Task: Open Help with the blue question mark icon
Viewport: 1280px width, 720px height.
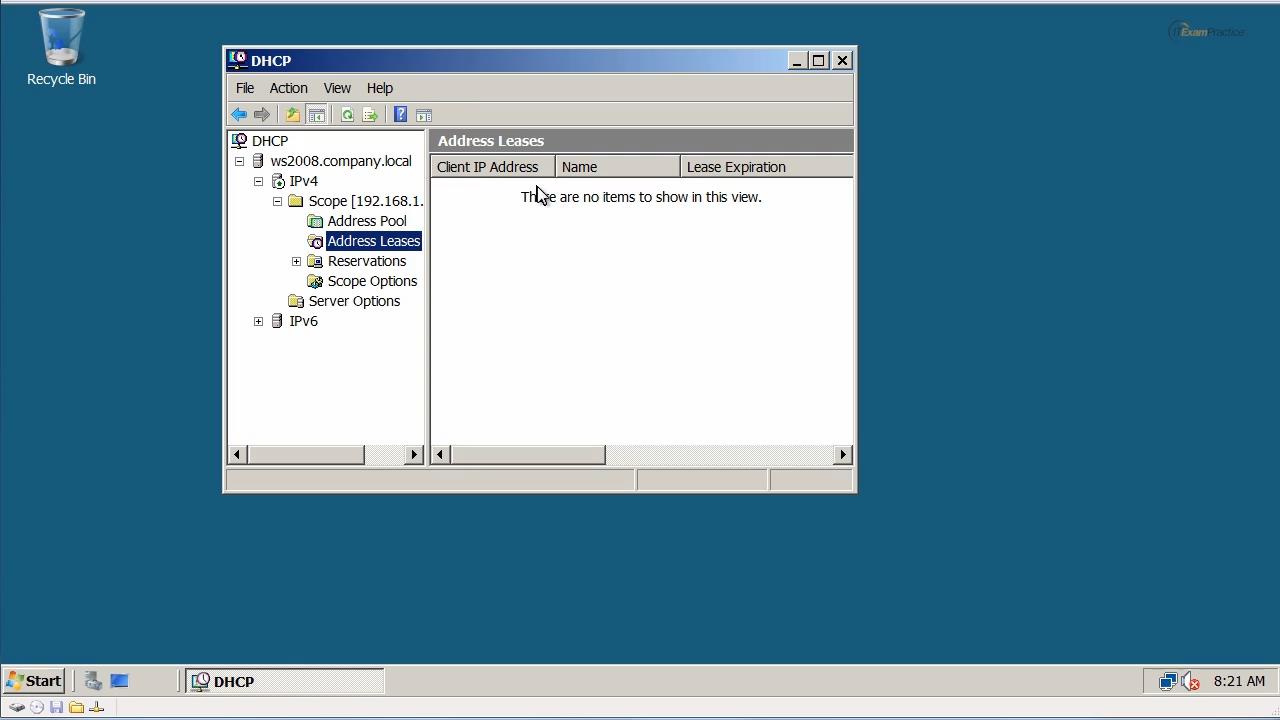Action: coord(400,115)
